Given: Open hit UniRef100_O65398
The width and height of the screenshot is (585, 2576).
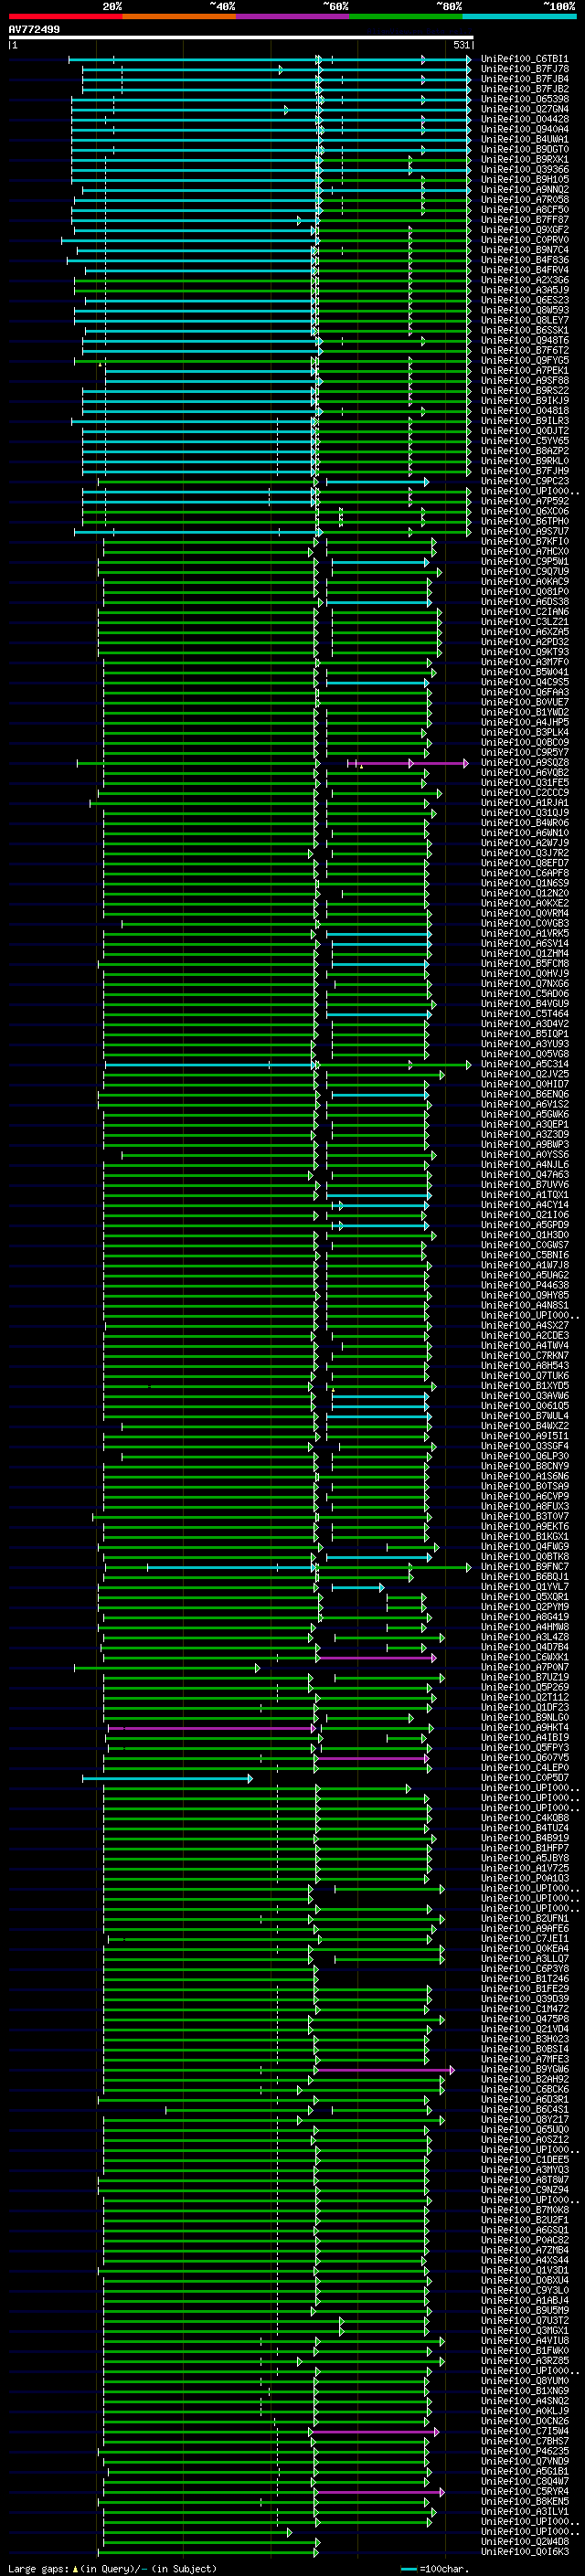Looking at the screenshot, I should coord(525,99).
